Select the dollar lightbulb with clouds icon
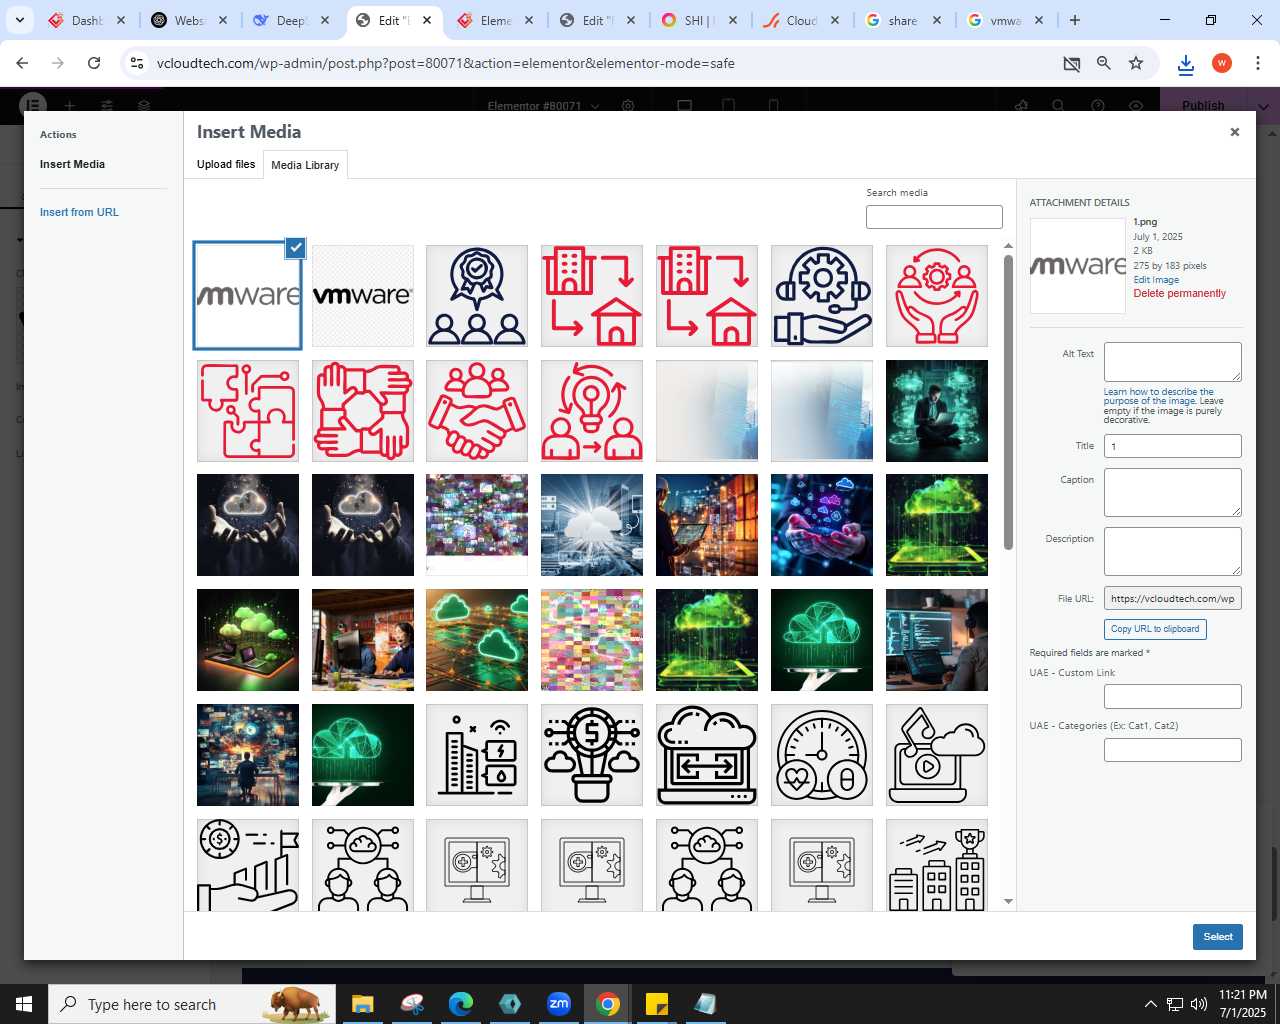Viewport: 1280px width, 1024px height. click(592, 755)
